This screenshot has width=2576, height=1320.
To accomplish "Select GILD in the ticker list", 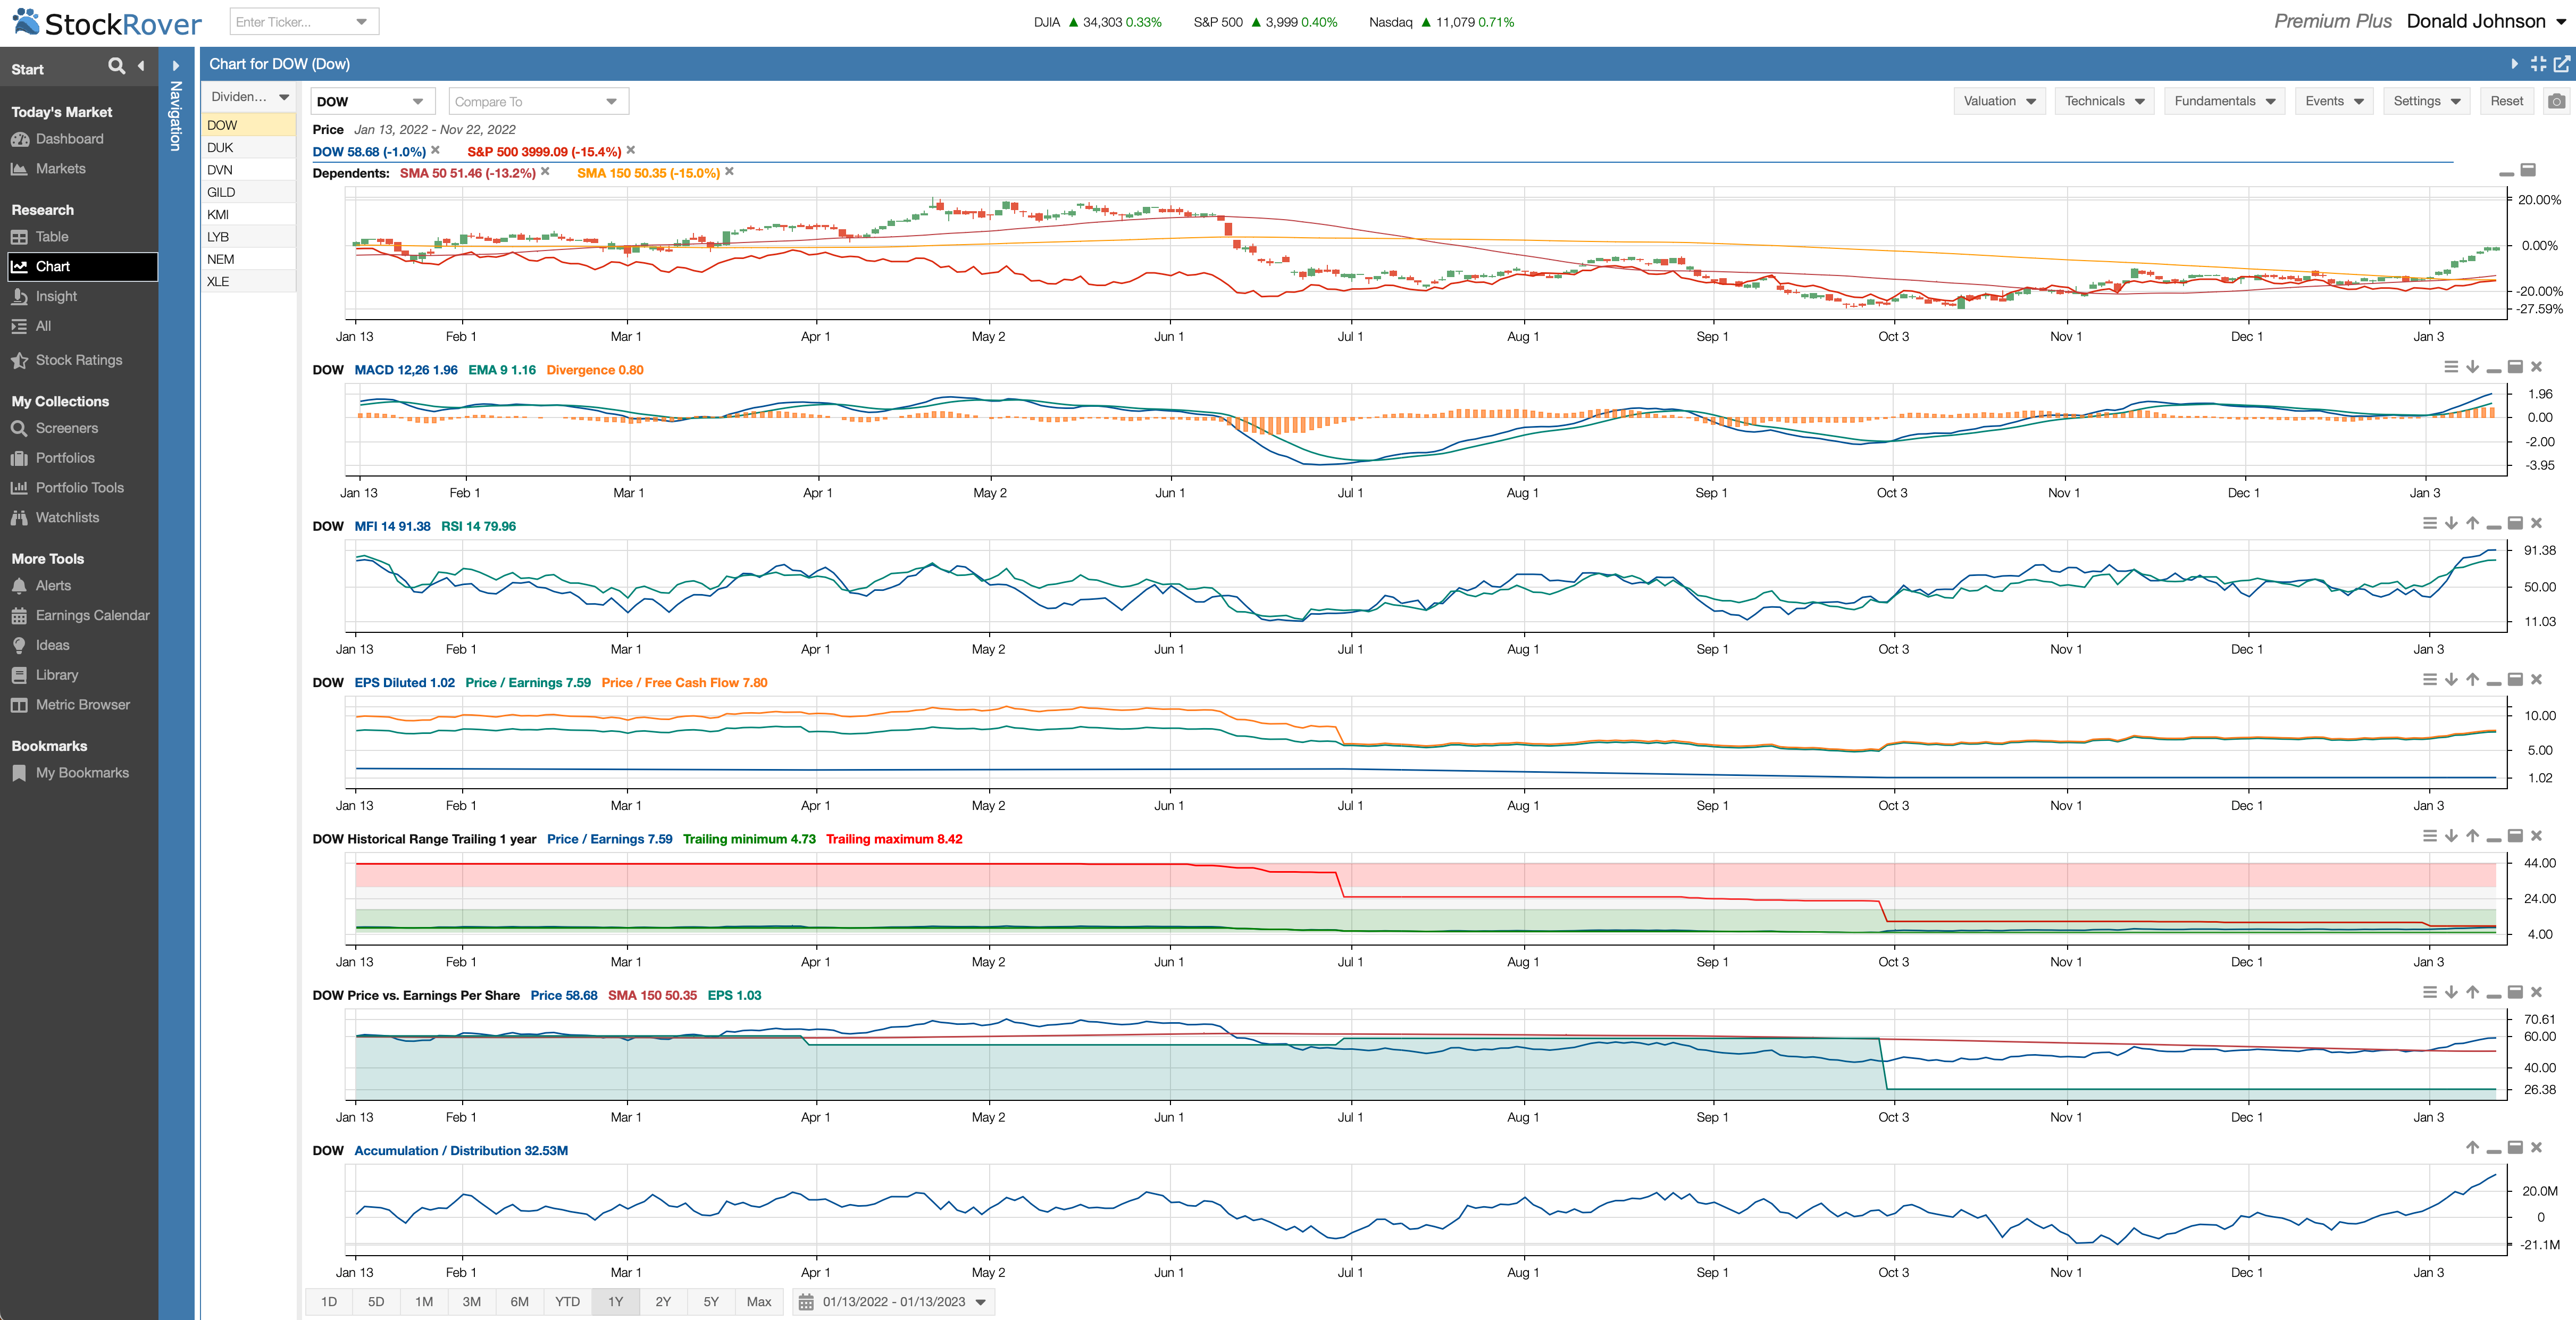I will (249, 192).
